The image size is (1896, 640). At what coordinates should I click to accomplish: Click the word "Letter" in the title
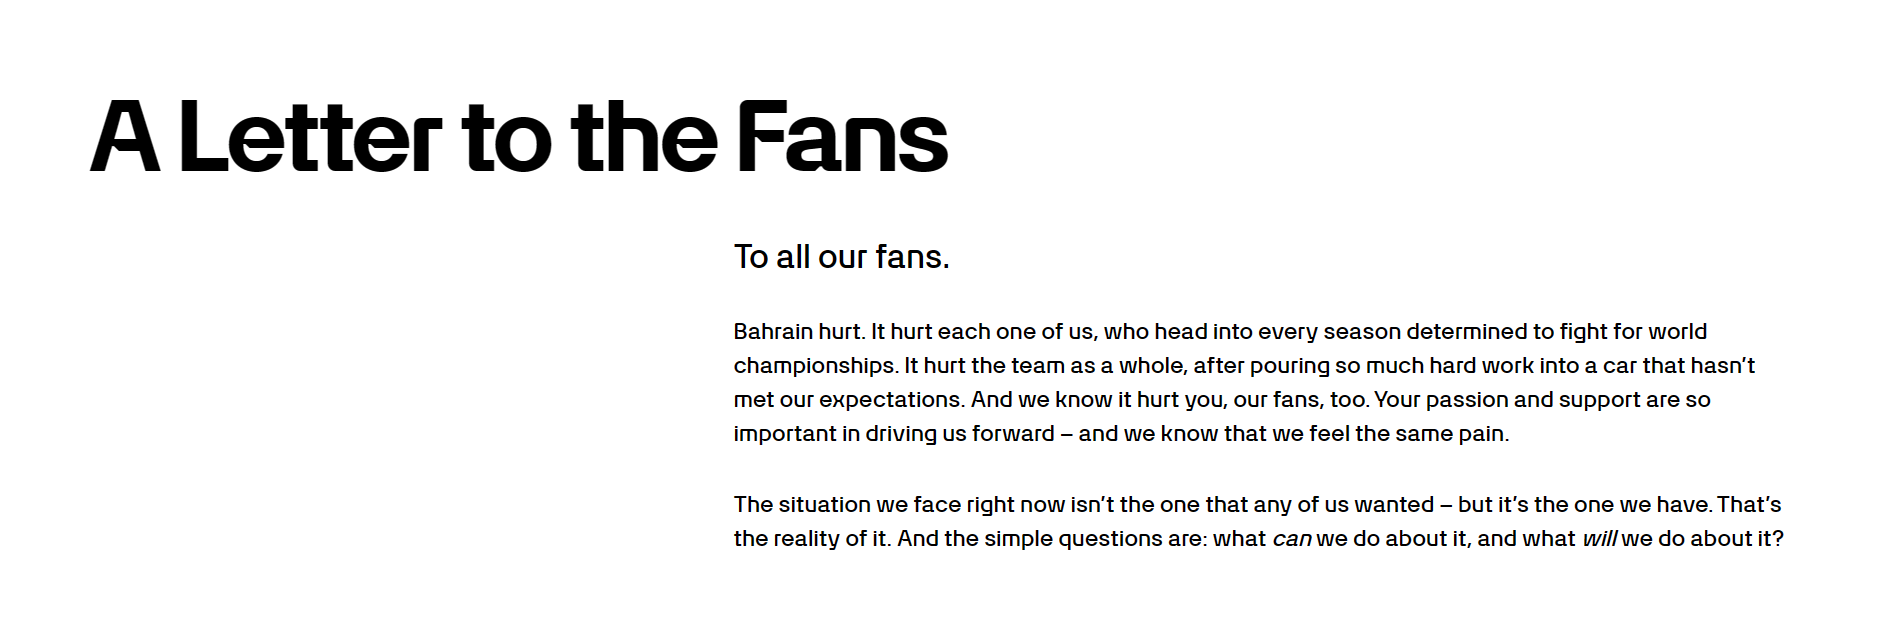point(310,137)
